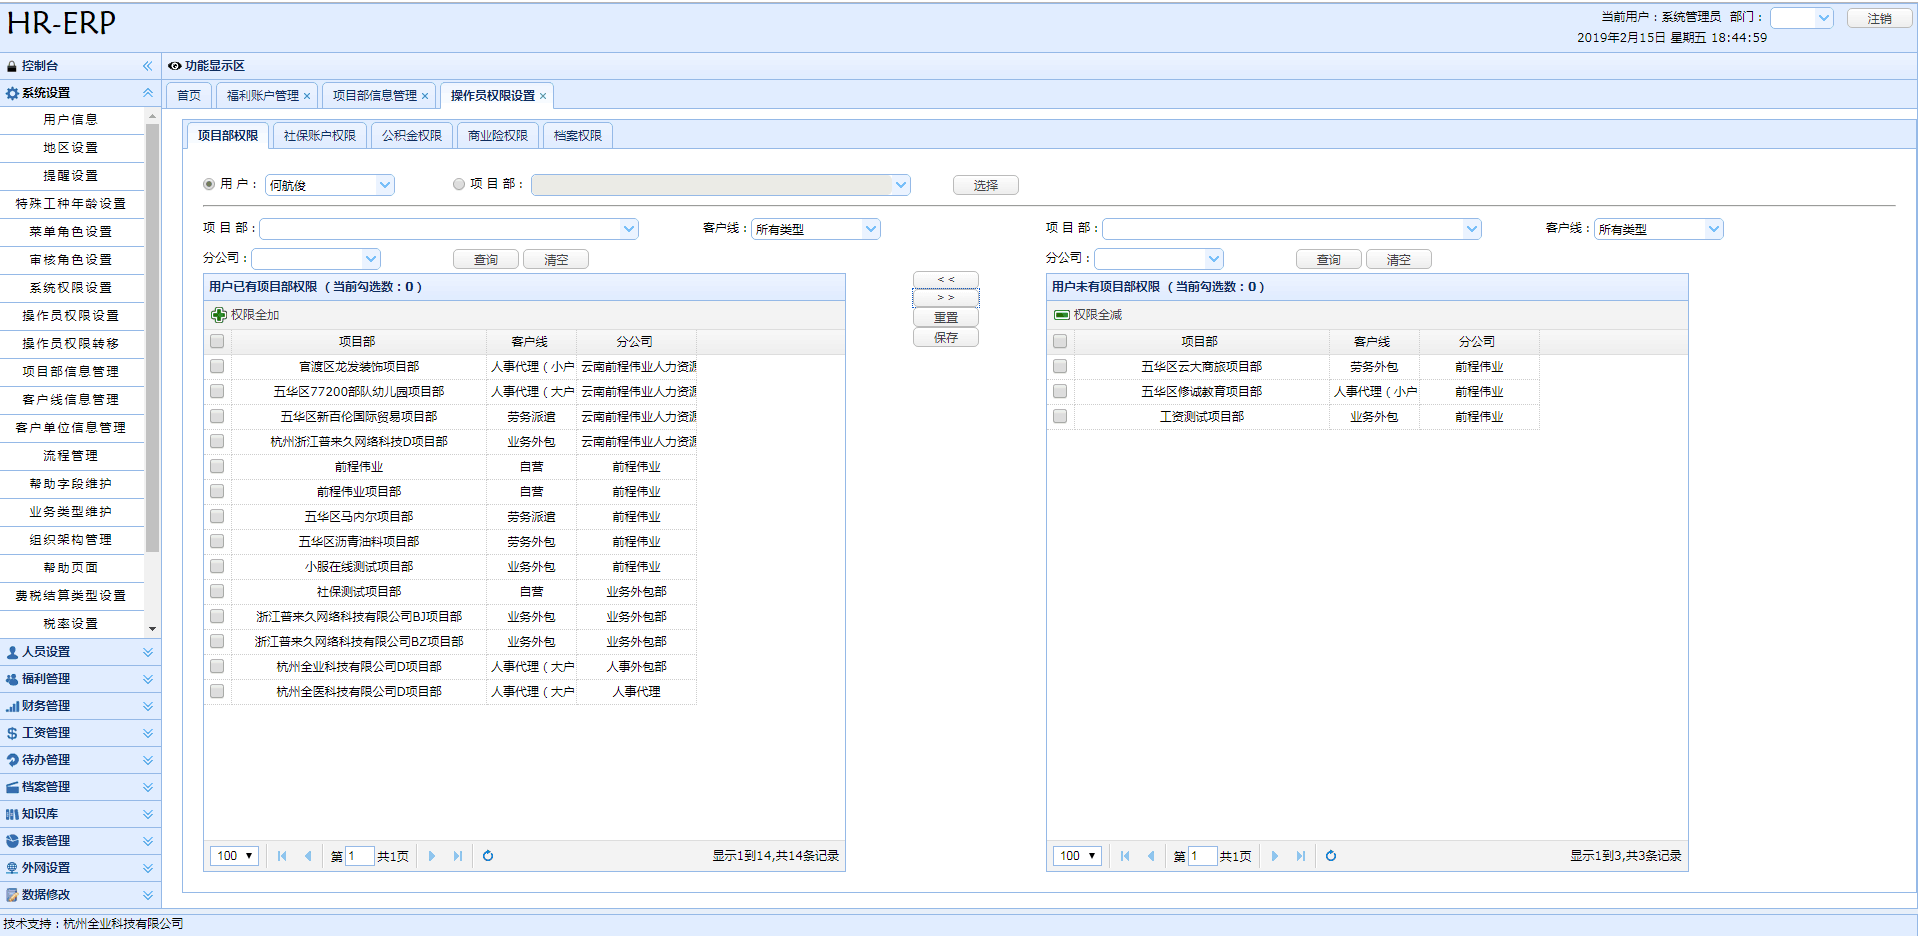The height and width of the screenshot is (936, 1918).
Task: Click the 数据修改 icon
Action: (12, 895)
